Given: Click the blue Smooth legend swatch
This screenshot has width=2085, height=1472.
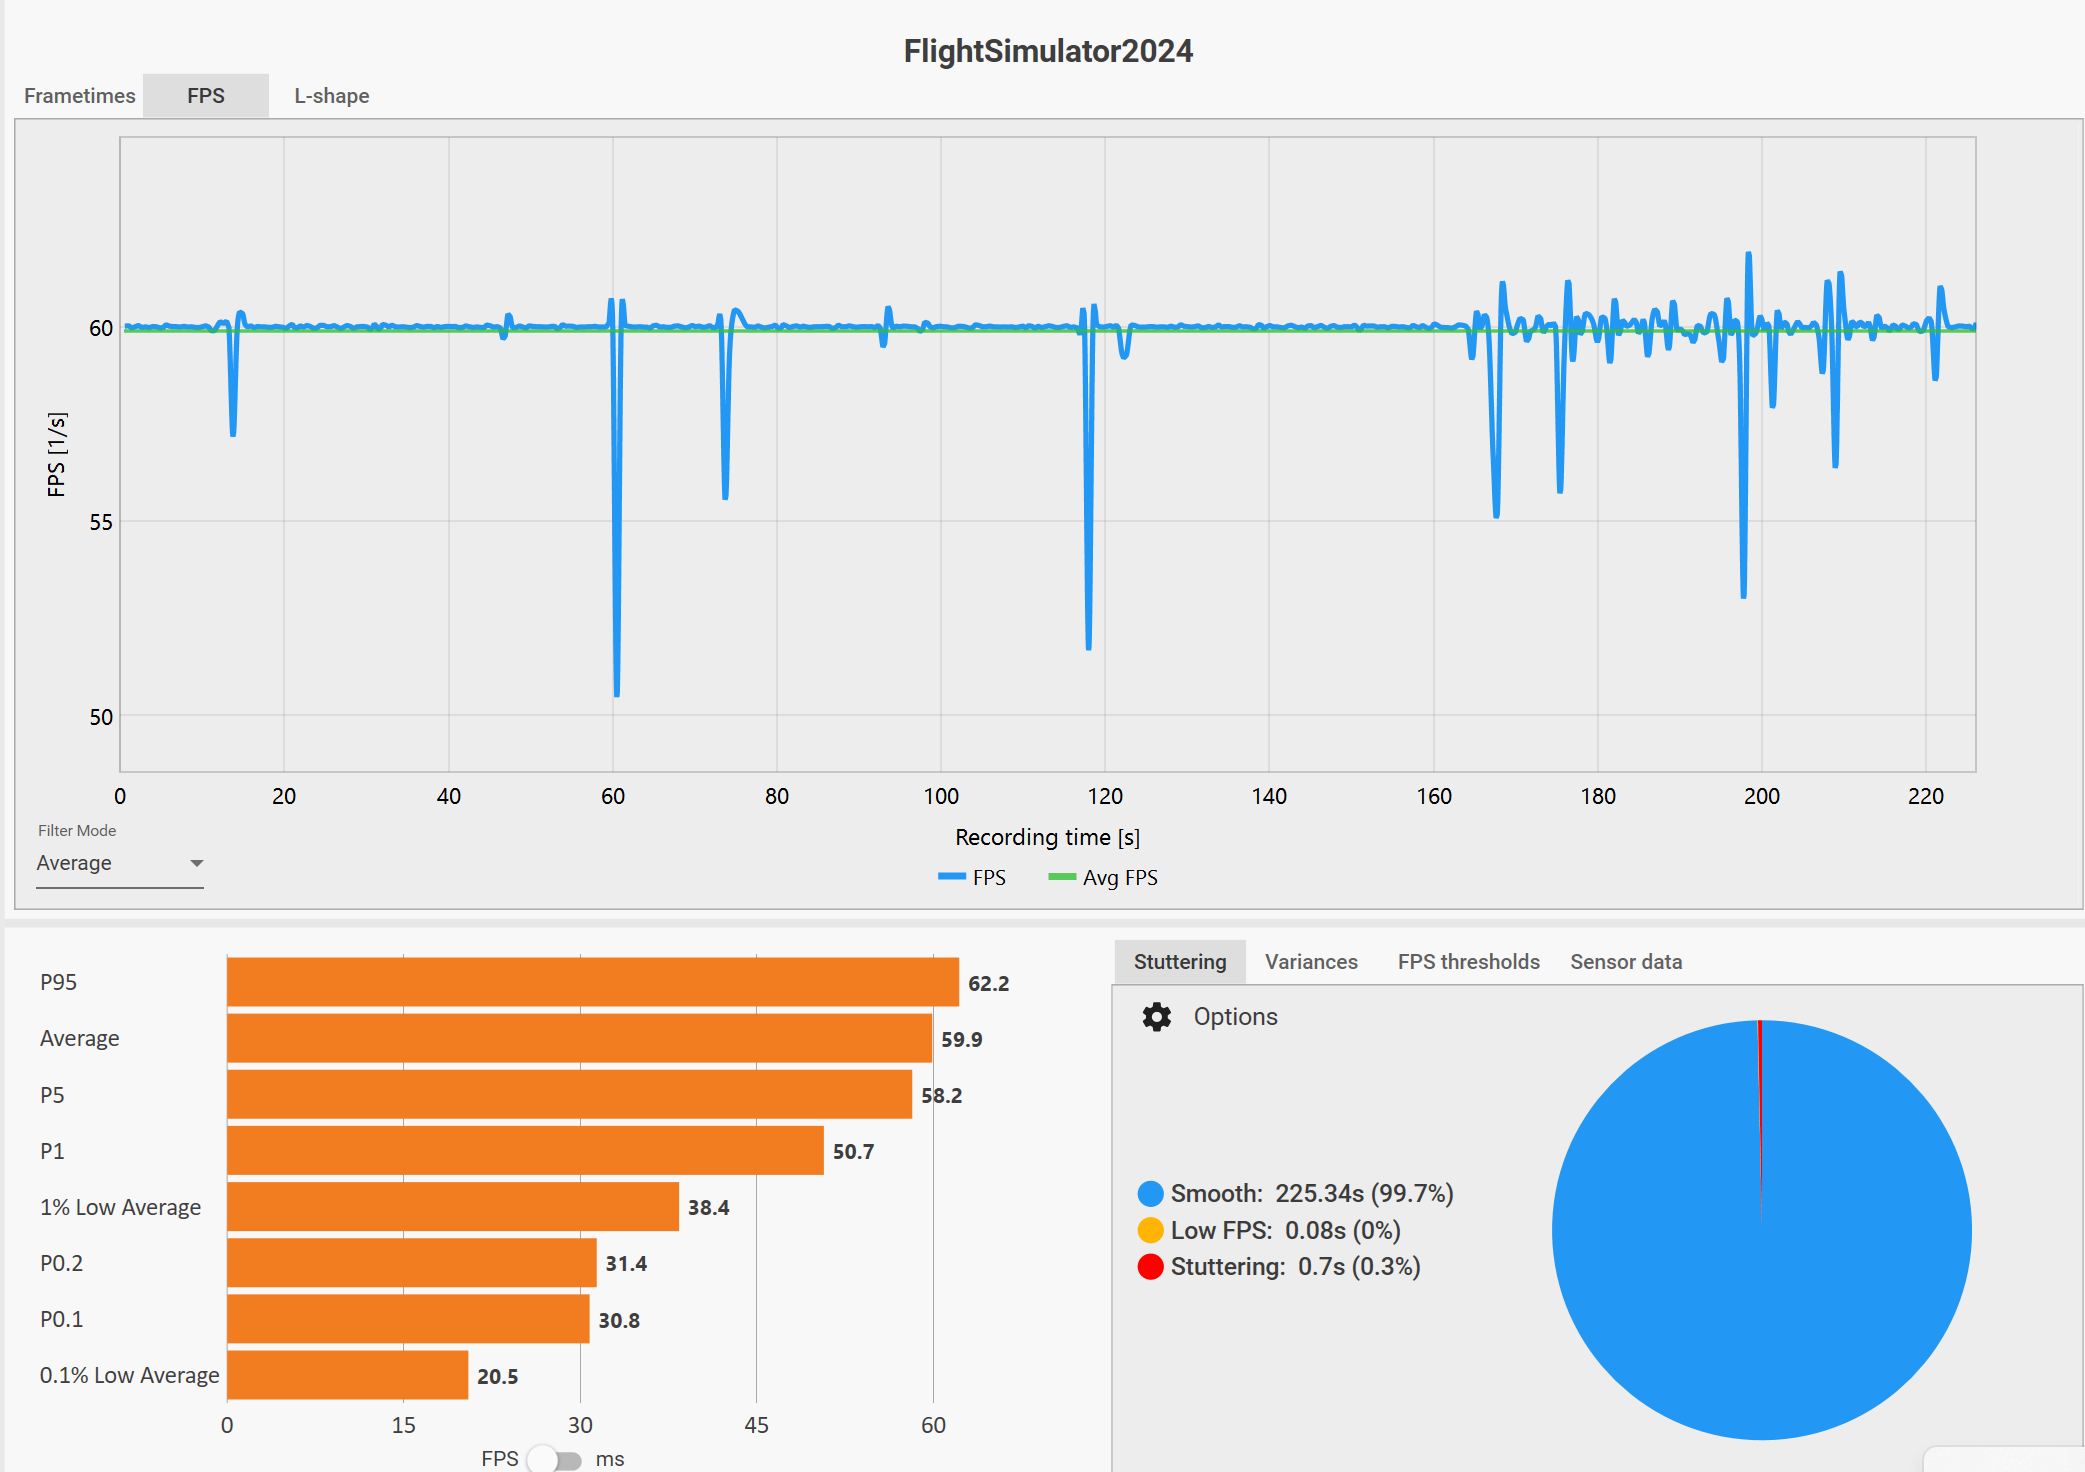Looking at the screenshot, I should pos(1151,1194).
